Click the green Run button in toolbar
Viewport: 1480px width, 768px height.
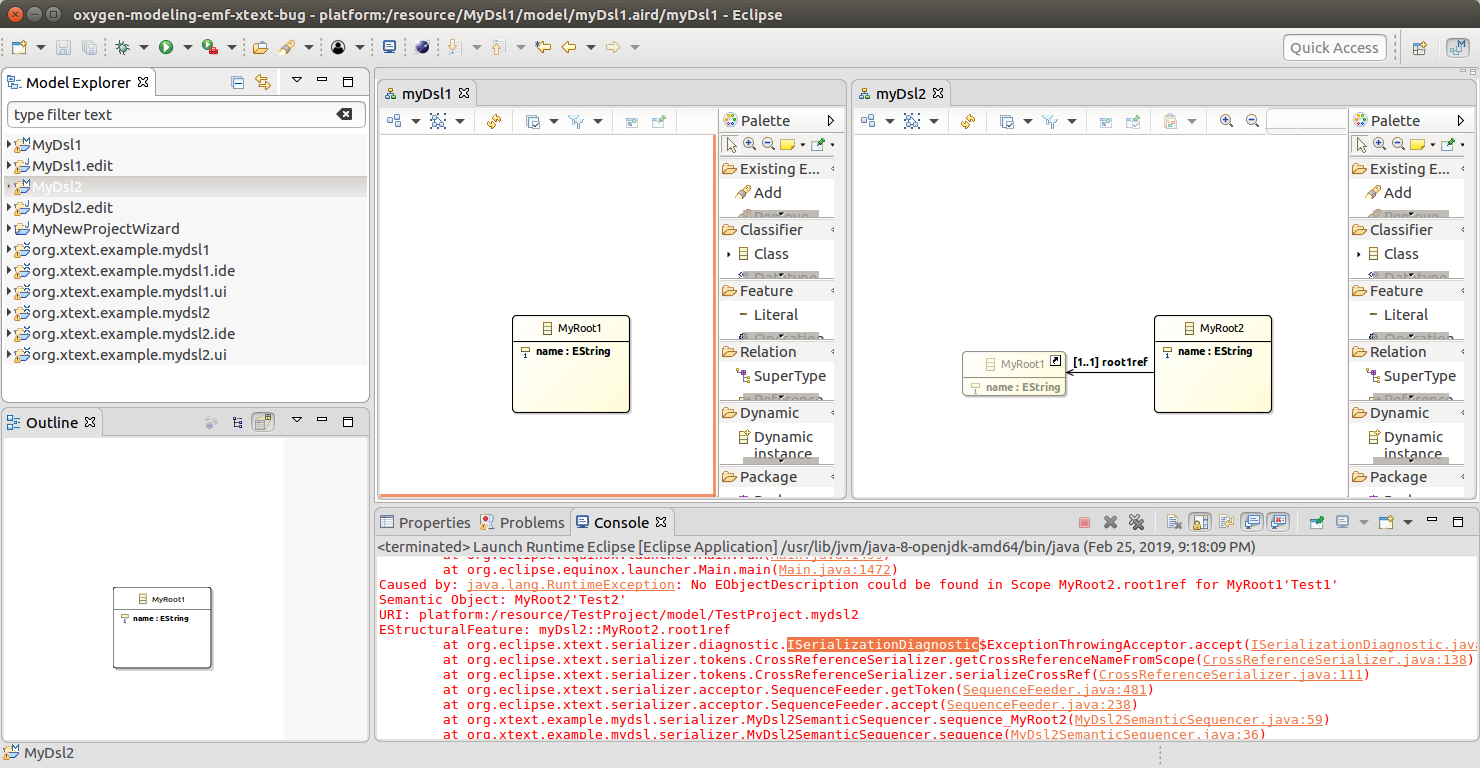(166, 47)
